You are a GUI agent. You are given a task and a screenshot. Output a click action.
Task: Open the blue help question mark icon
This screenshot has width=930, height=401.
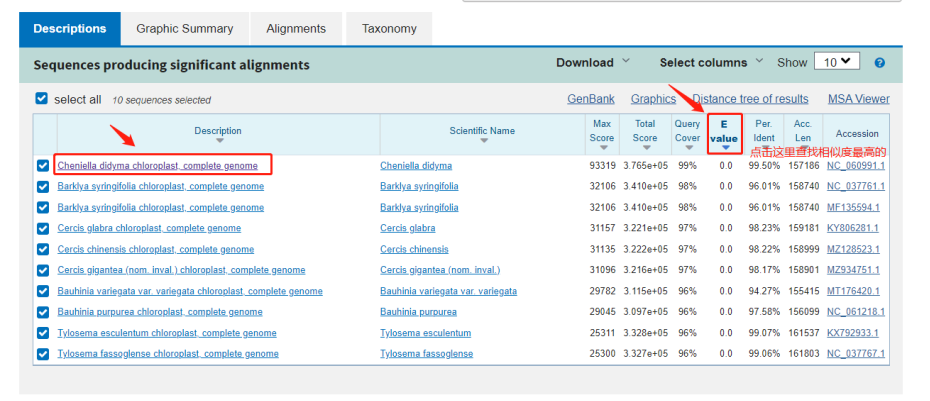point(880,62)
